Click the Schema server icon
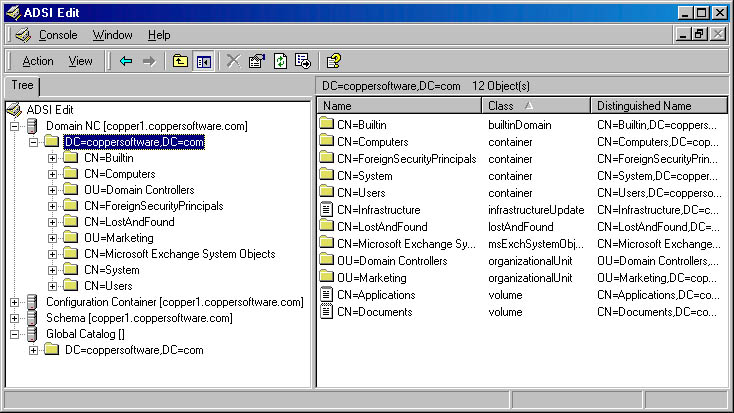The width and height of the screenshot is (734, 413). pos(32,318)
